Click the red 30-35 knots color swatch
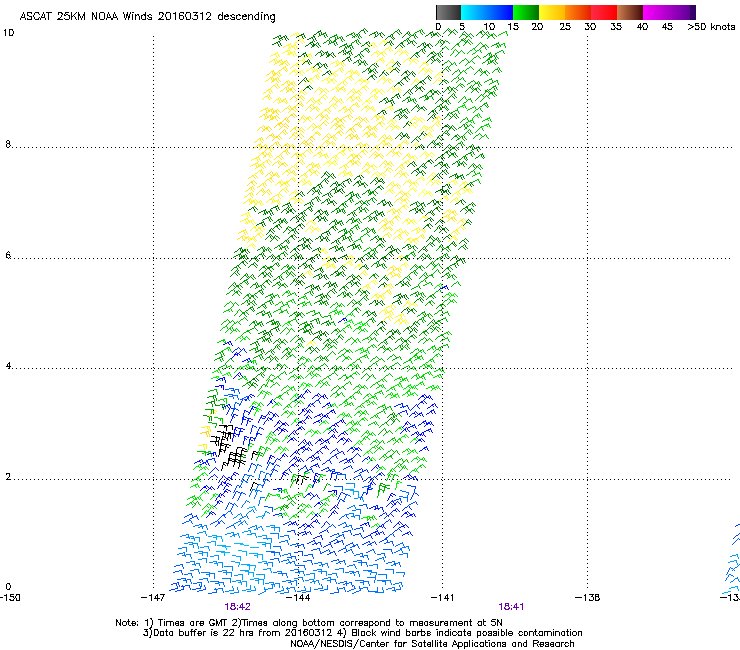The image size is (740, 650). pyautogui.click(x=604, y=12)
